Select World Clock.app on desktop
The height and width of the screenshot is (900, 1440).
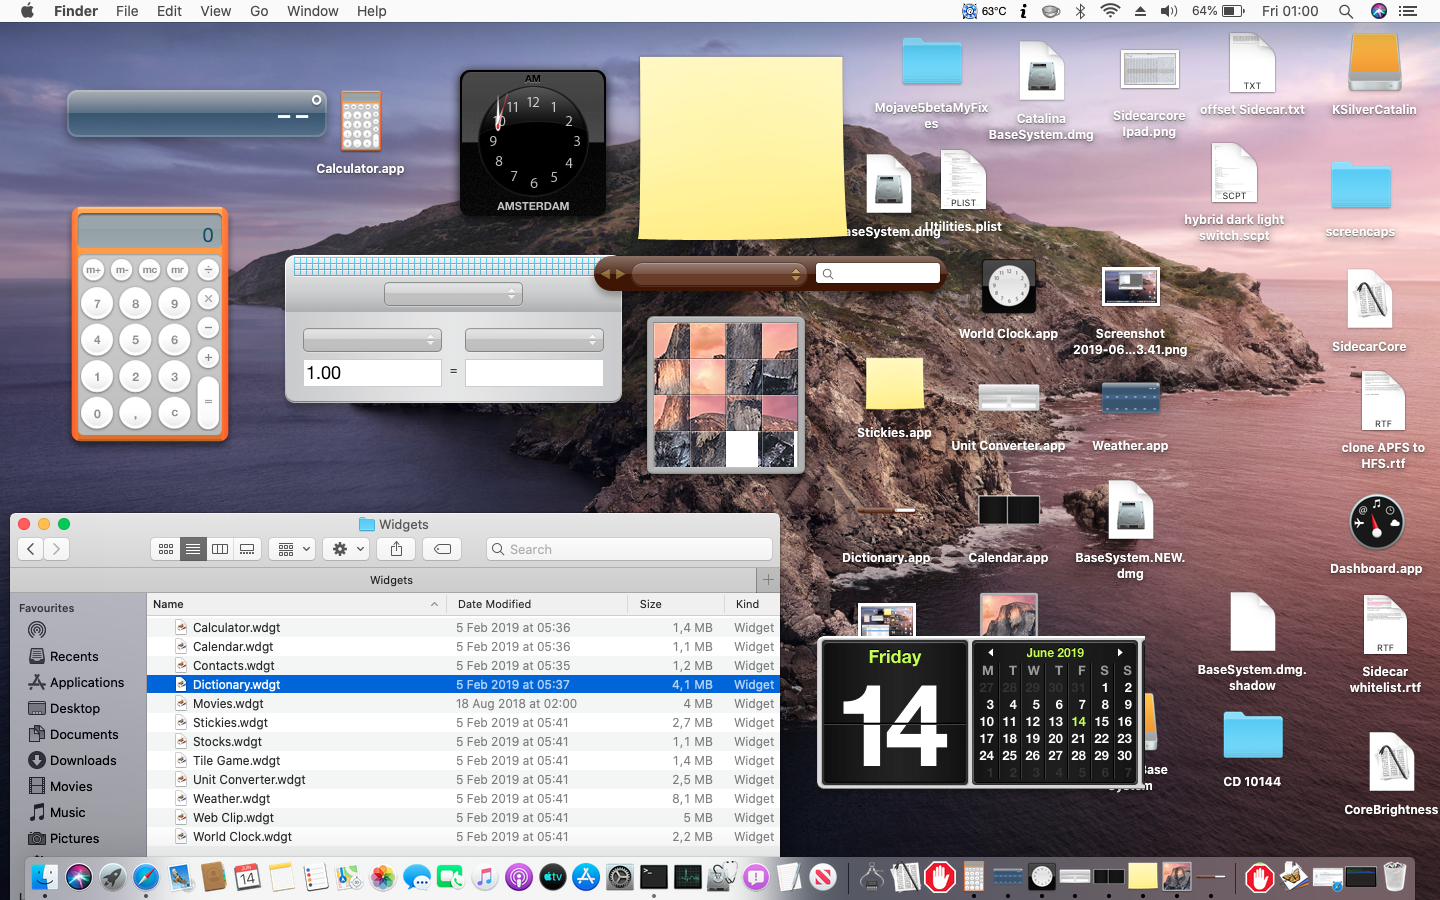click(x=1008, y=288)
